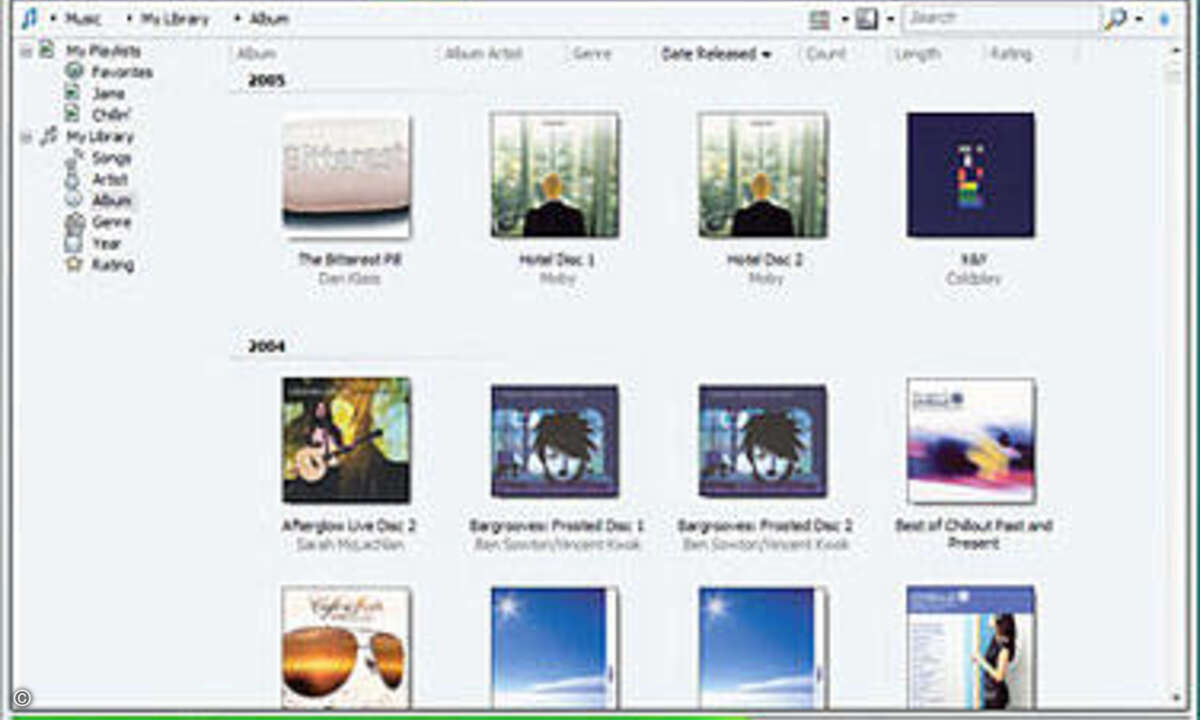Show the Rating view in the tree
The image size is (1200, 720).
(112, 265)
